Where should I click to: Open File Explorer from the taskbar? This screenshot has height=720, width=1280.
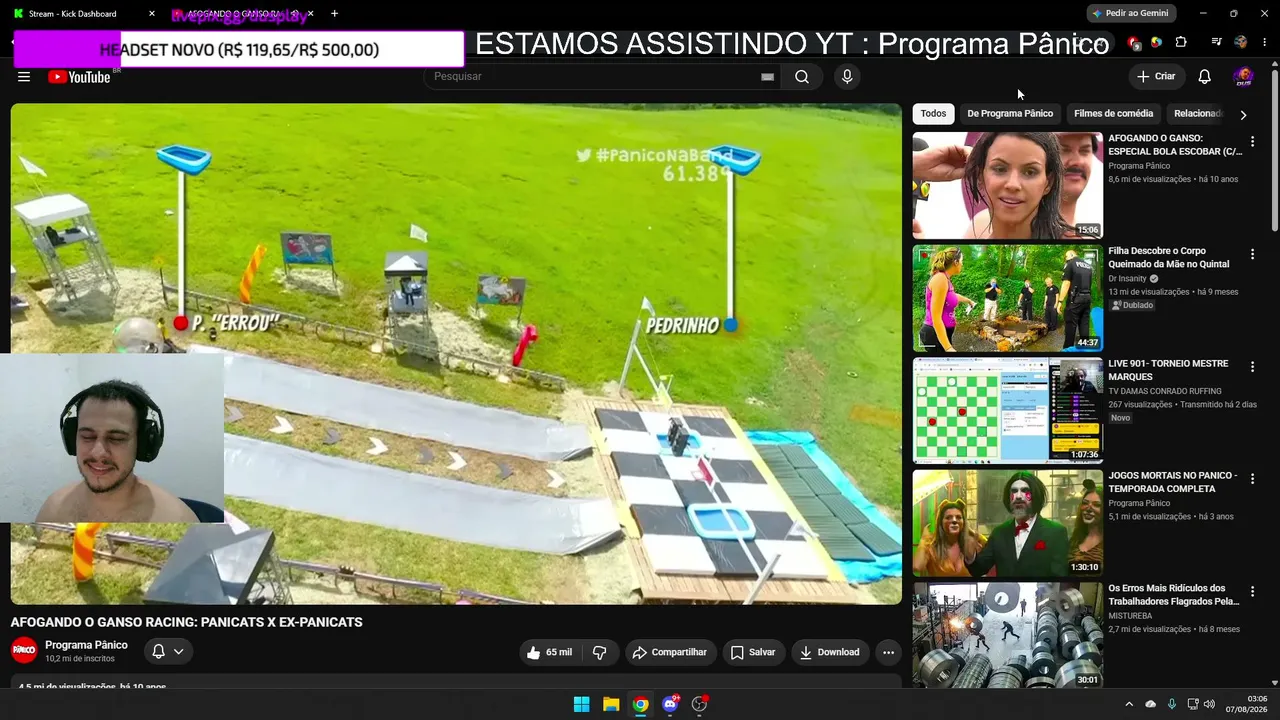(x=611, y=704)
